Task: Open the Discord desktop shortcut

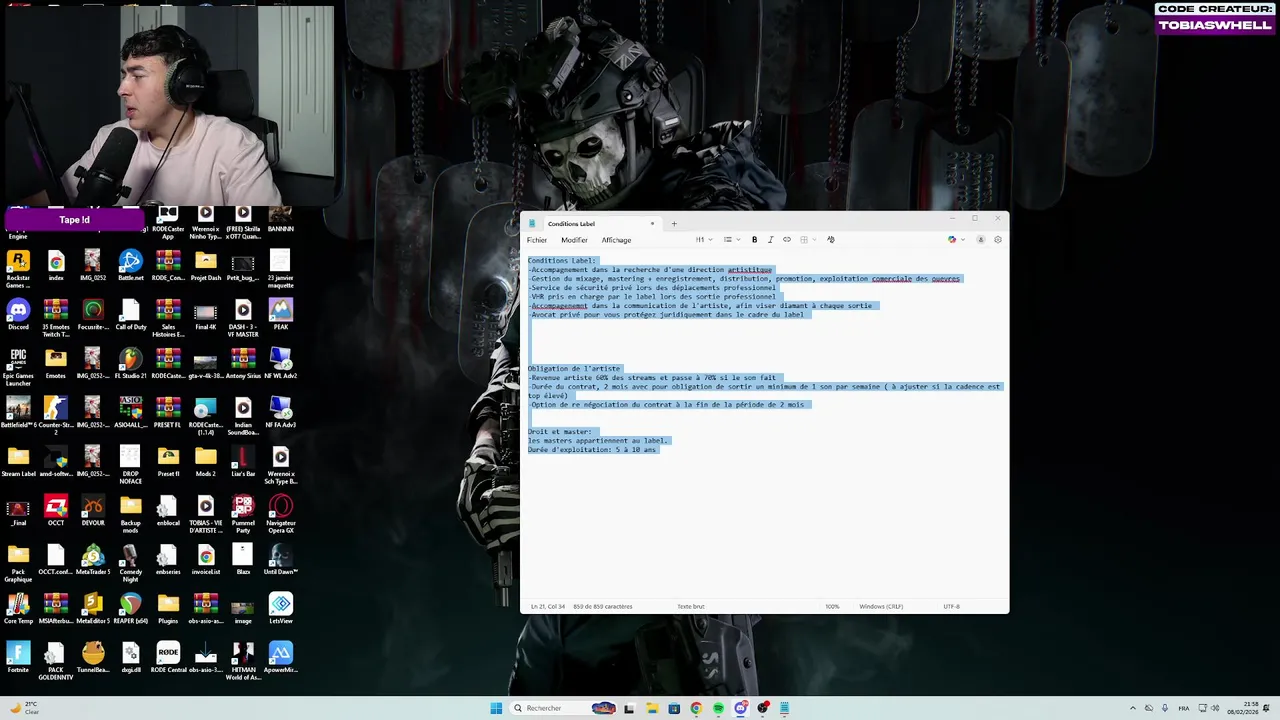Action: coord(18,315)
